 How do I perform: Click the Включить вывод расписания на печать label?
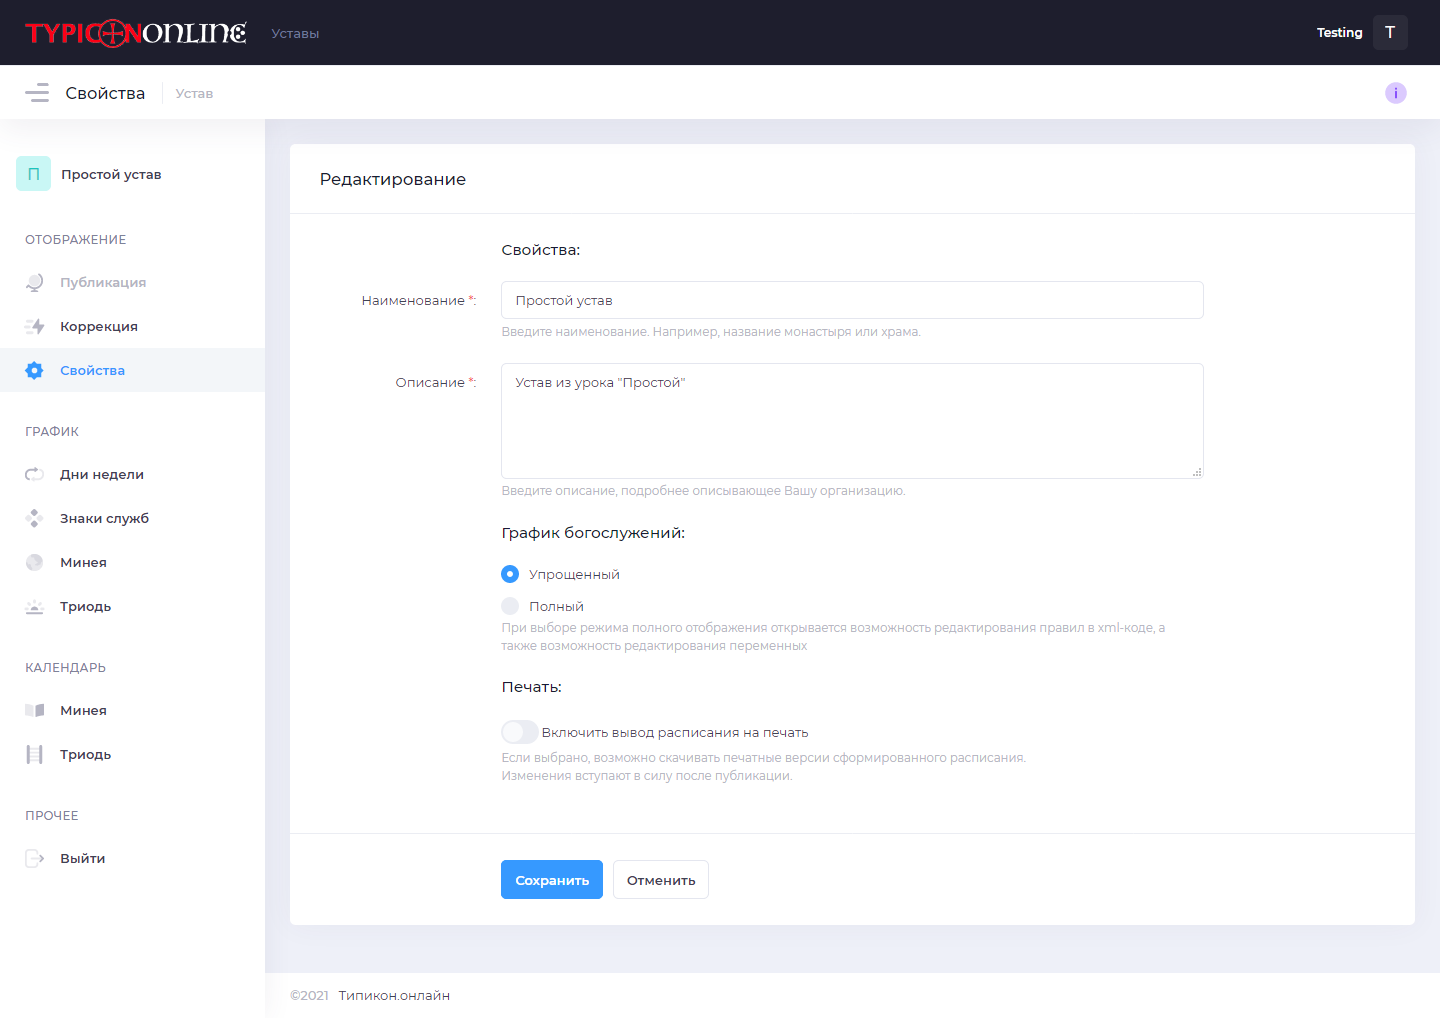point(675,732)
